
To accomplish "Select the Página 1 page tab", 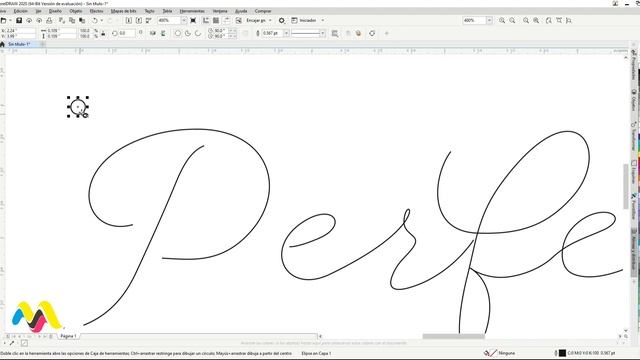I will (68, 336).
